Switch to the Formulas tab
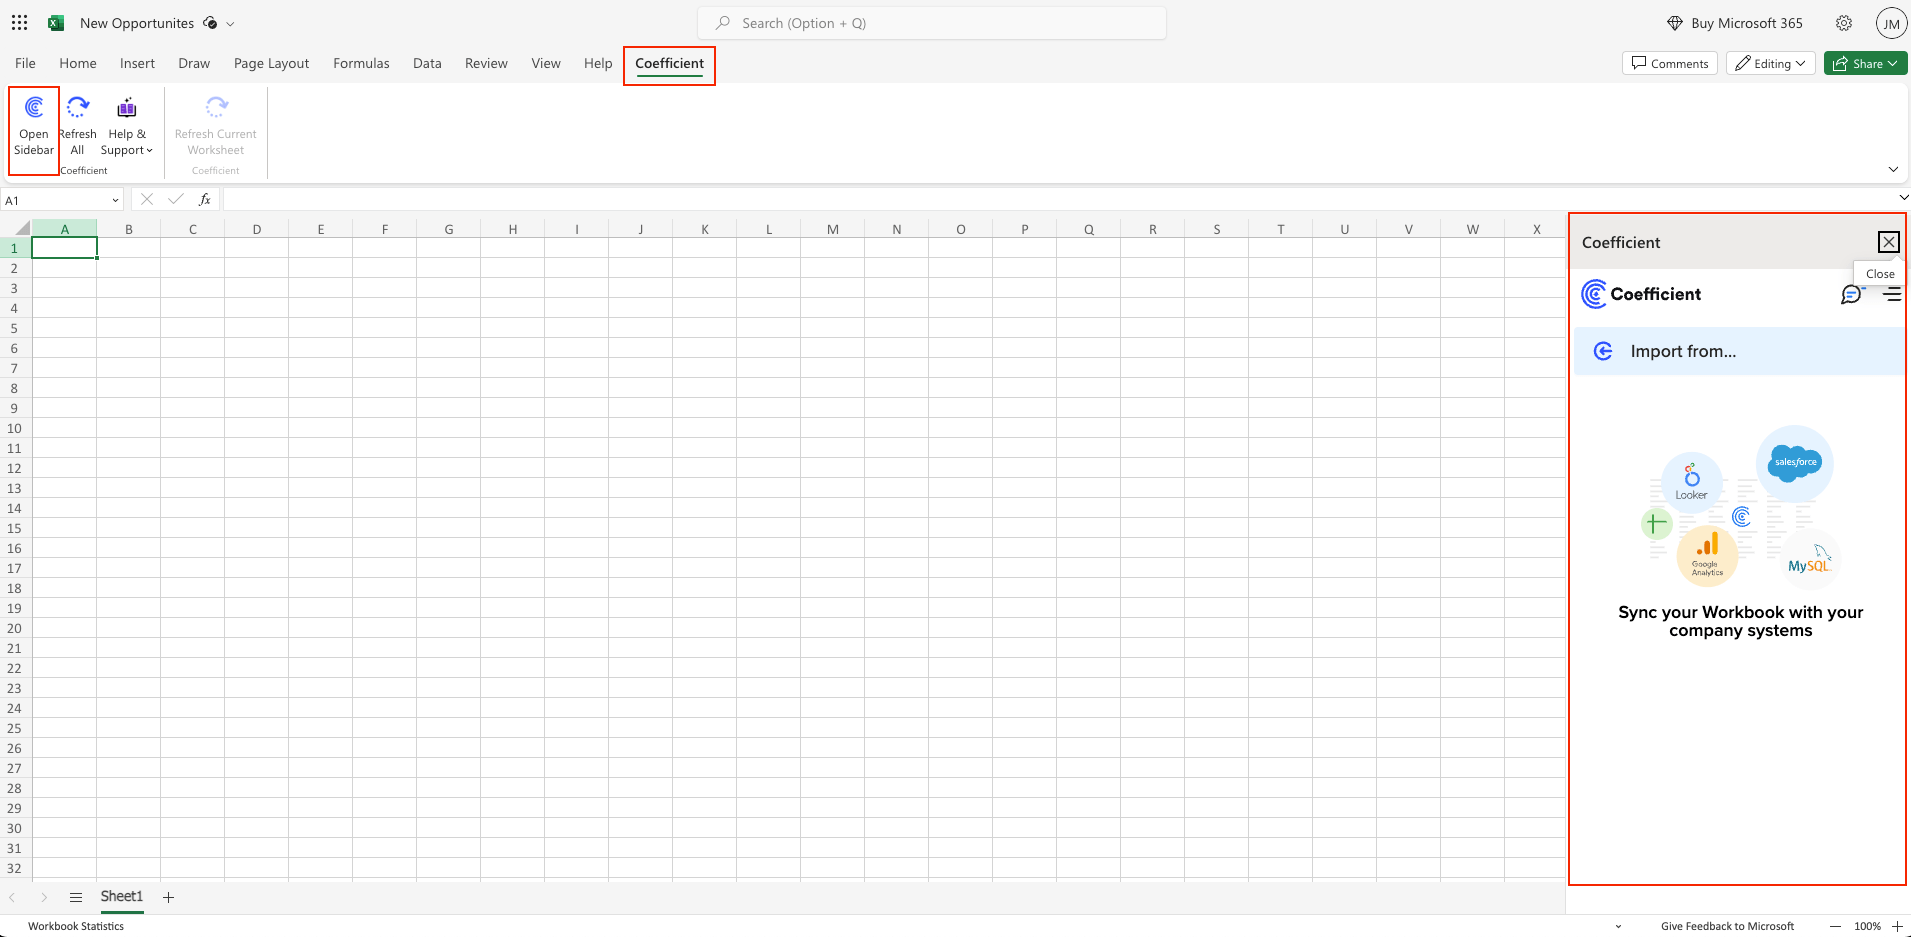 click(361, 63)
